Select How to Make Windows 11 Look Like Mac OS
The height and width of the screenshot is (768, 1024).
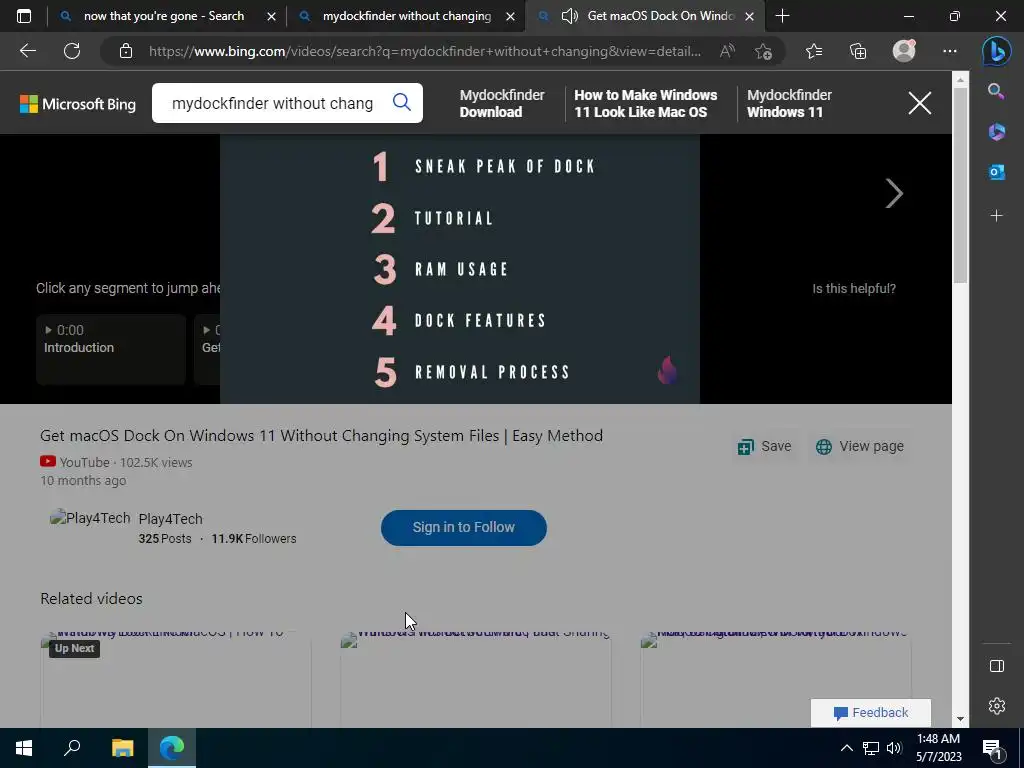pos(646,103)
